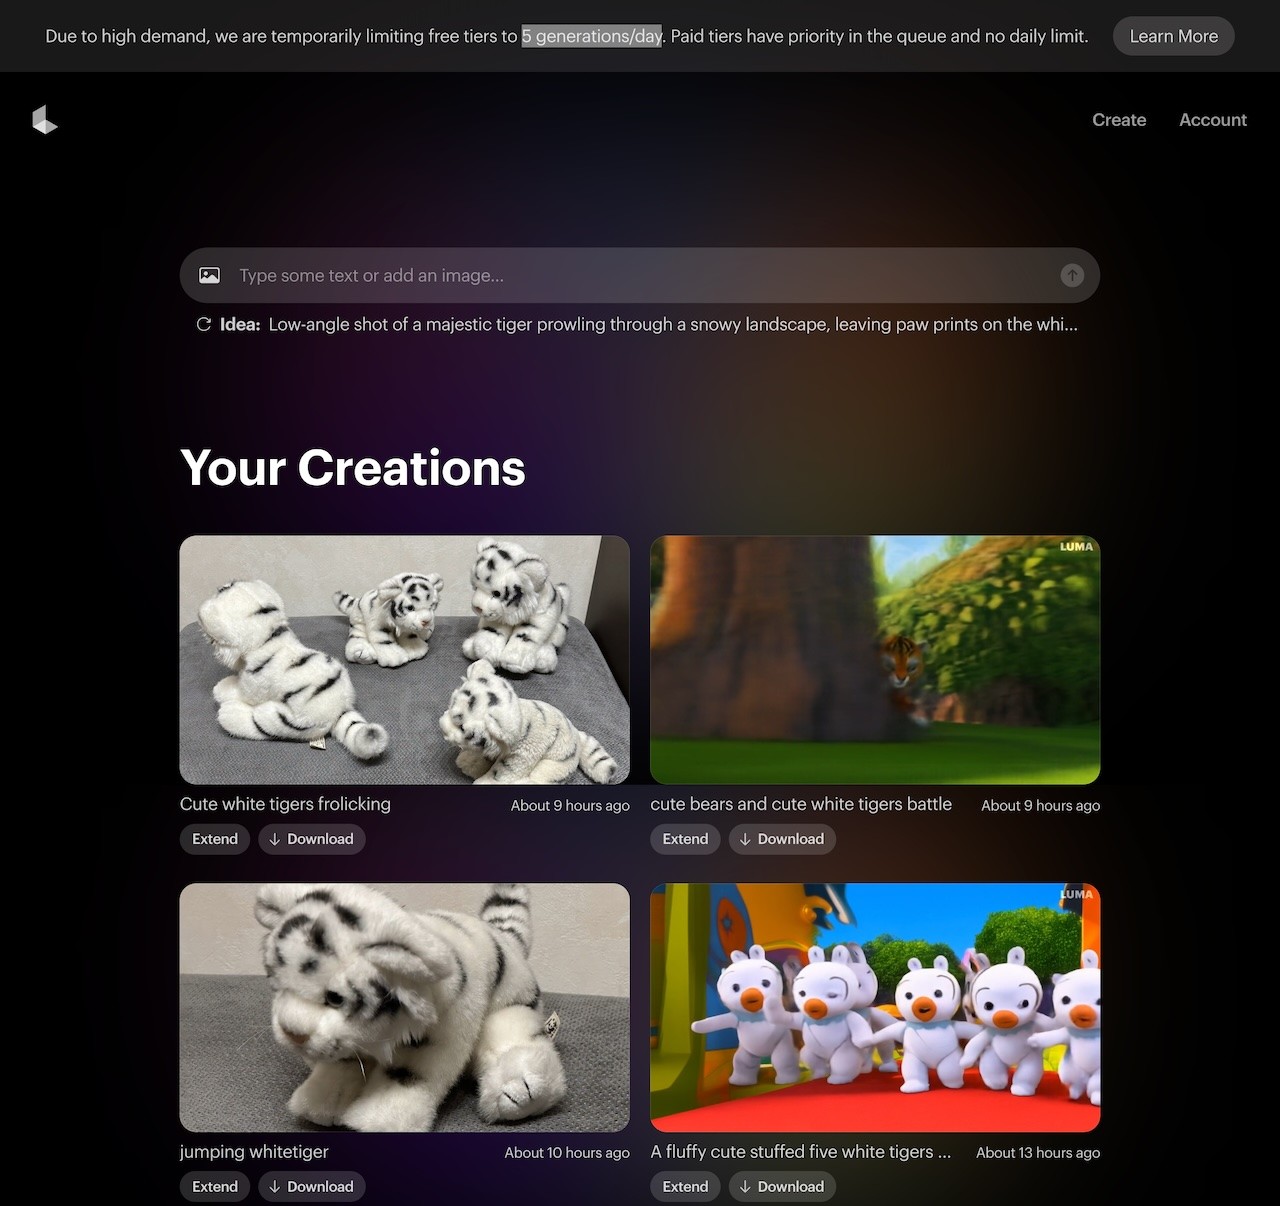Click the add image icon in prompt box

coord(209,275)
